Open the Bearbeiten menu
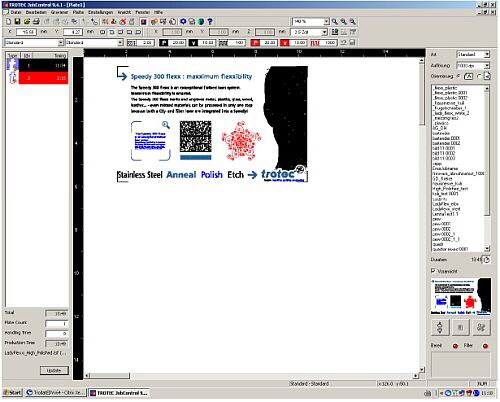The width and height of the screenshot is (500, 402). click(36, 12)
